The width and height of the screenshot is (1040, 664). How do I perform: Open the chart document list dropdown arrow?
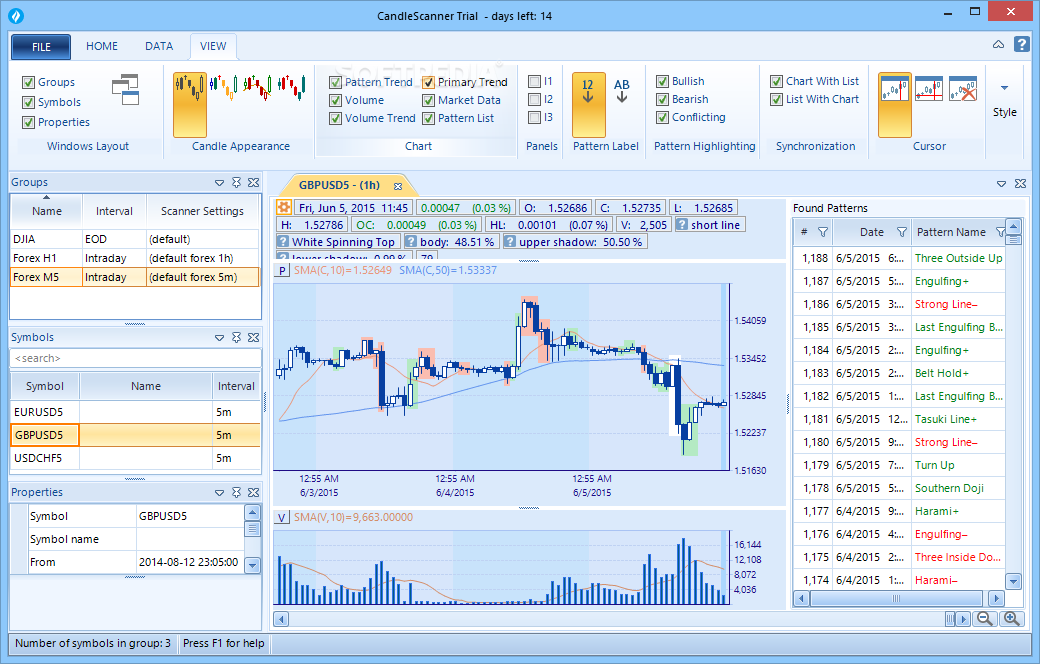point(1002,184)
